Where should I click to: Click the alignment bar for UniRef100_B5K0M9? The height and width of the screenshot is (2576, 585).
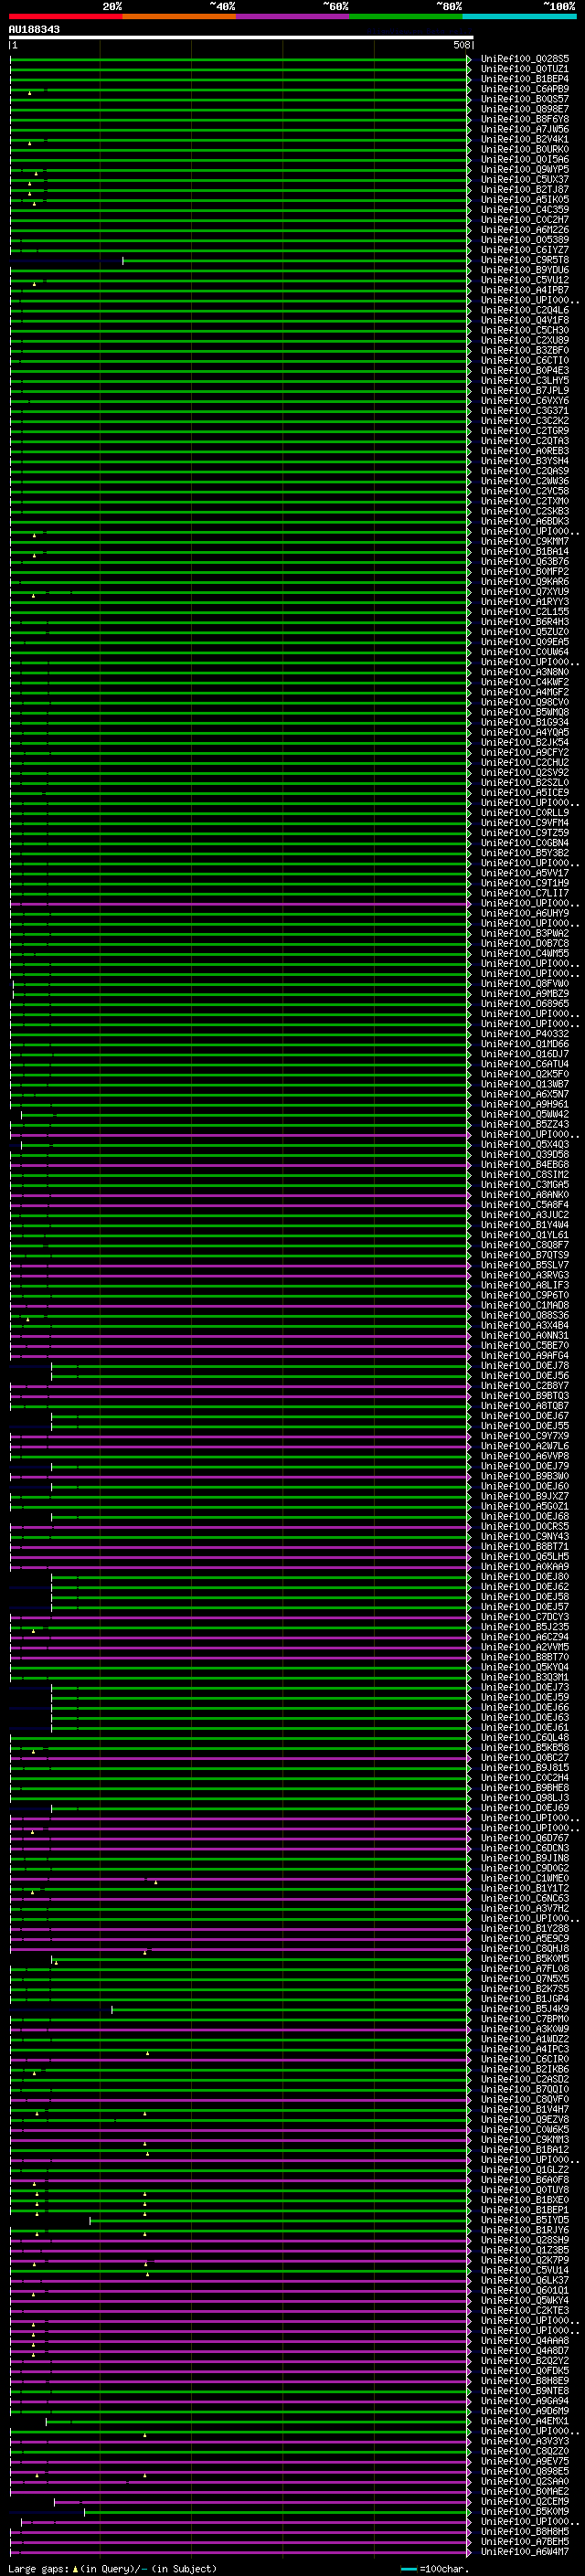[277, 2511]
